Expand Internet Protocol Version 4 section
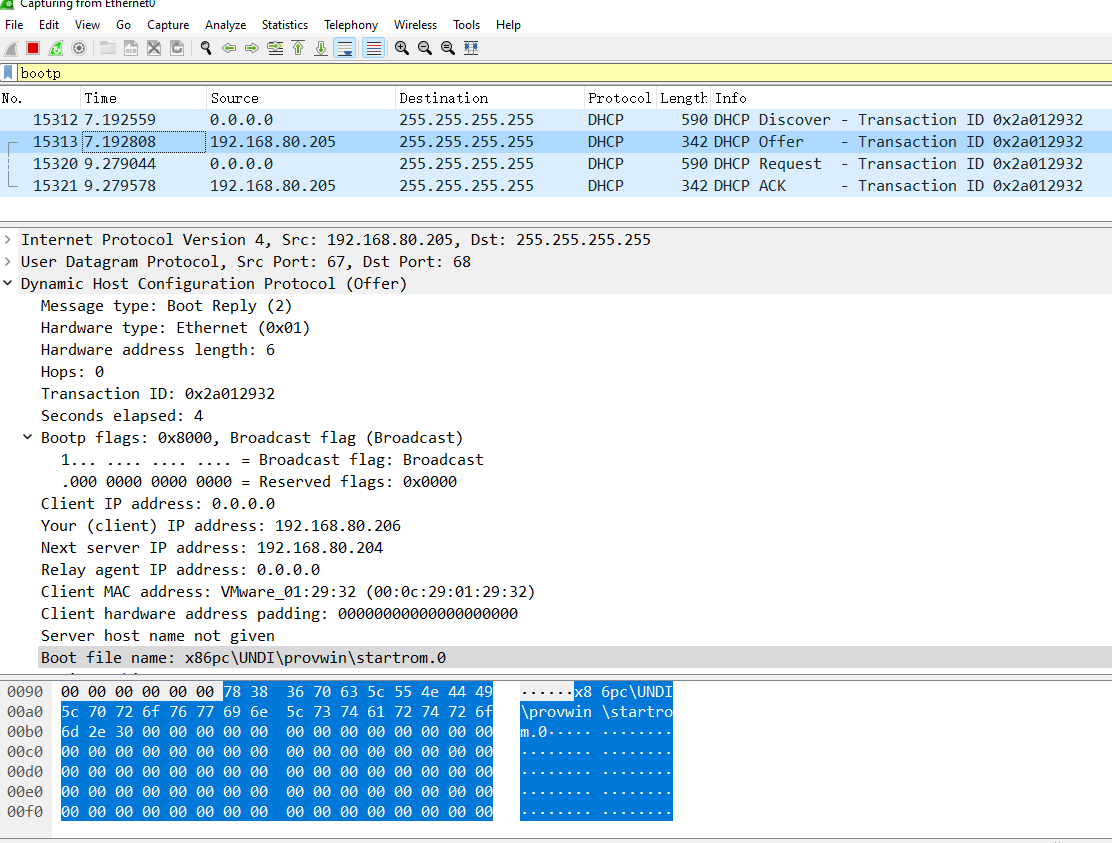The width and height of the screenshot is (1112, 843). click(9, 240)
